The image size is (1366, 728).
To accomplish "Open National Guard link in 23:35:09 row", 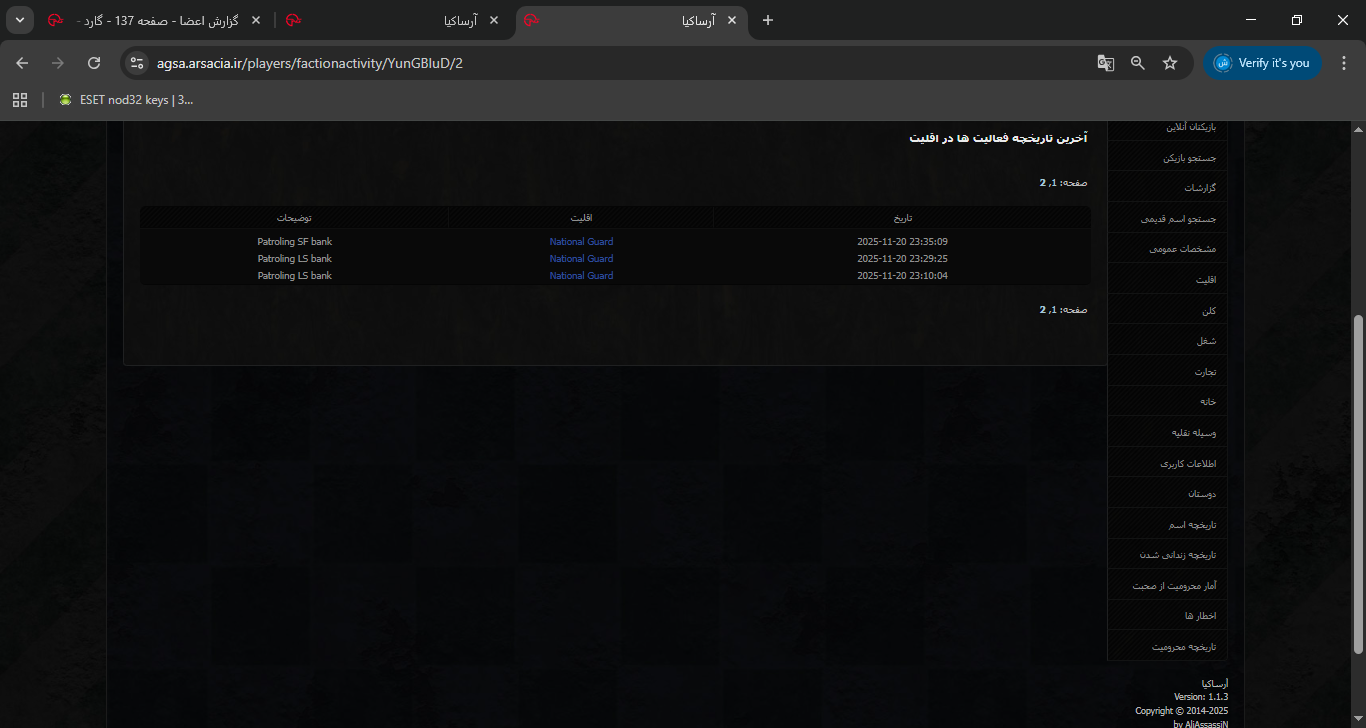I will [581, 242].
